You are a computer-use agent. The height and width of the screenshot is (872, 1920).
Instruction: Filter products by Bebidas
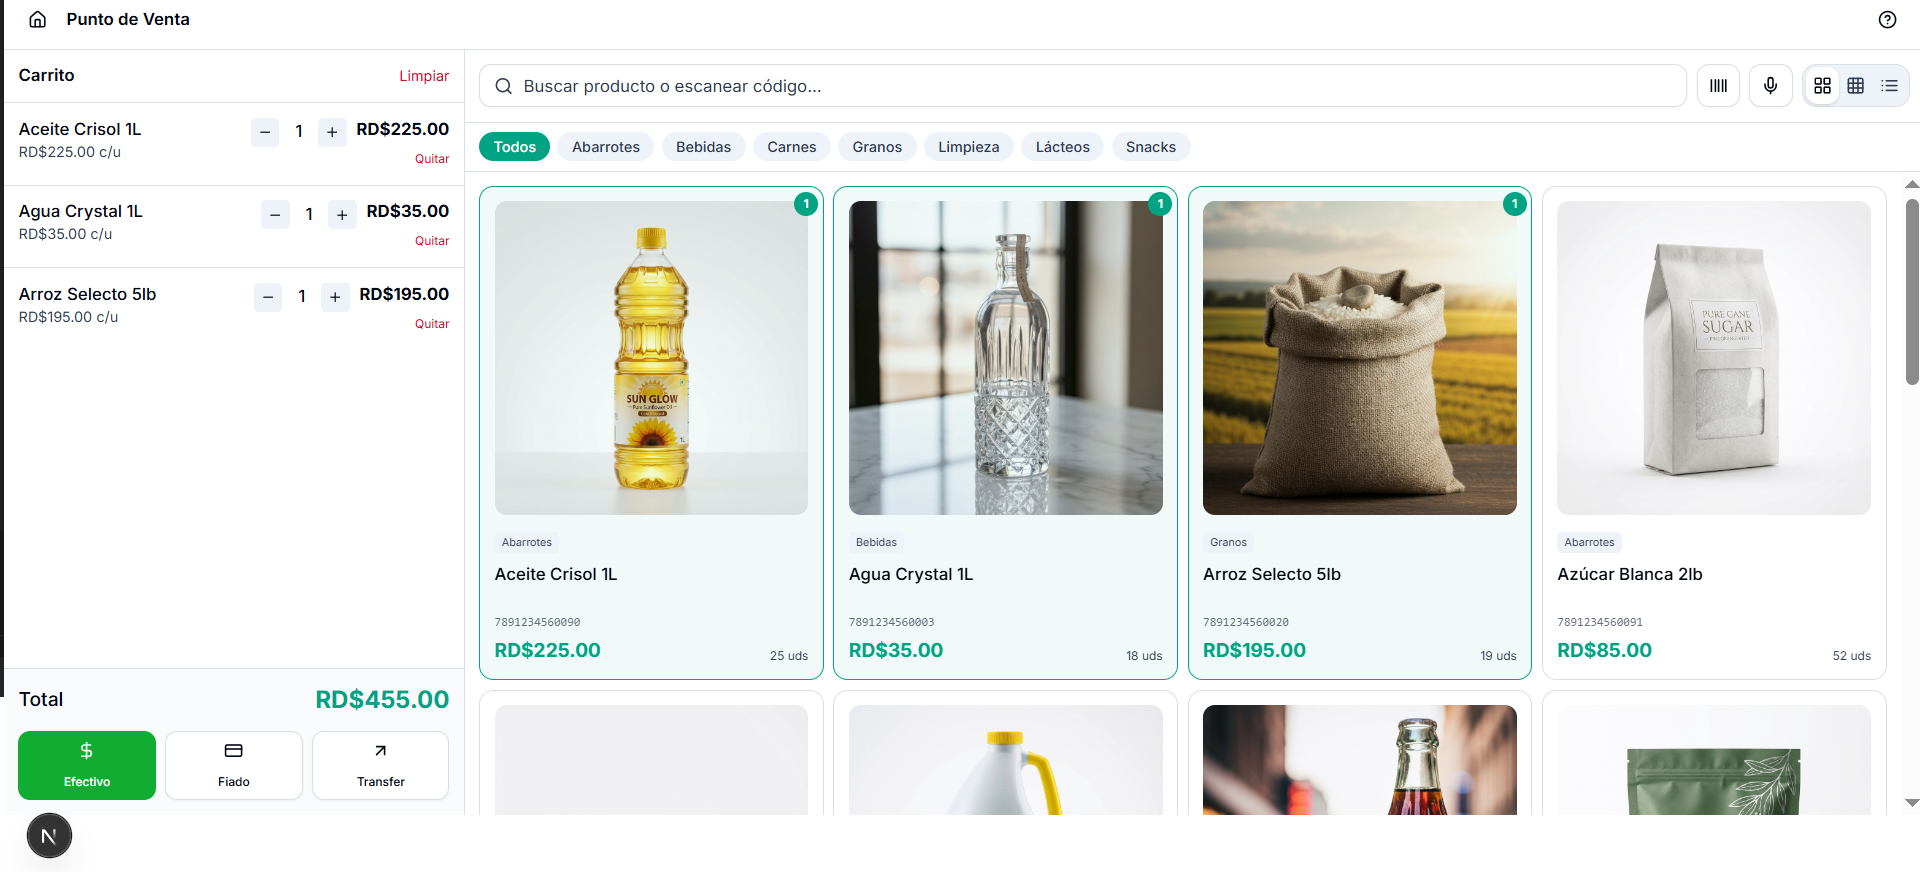coord(703,146)
